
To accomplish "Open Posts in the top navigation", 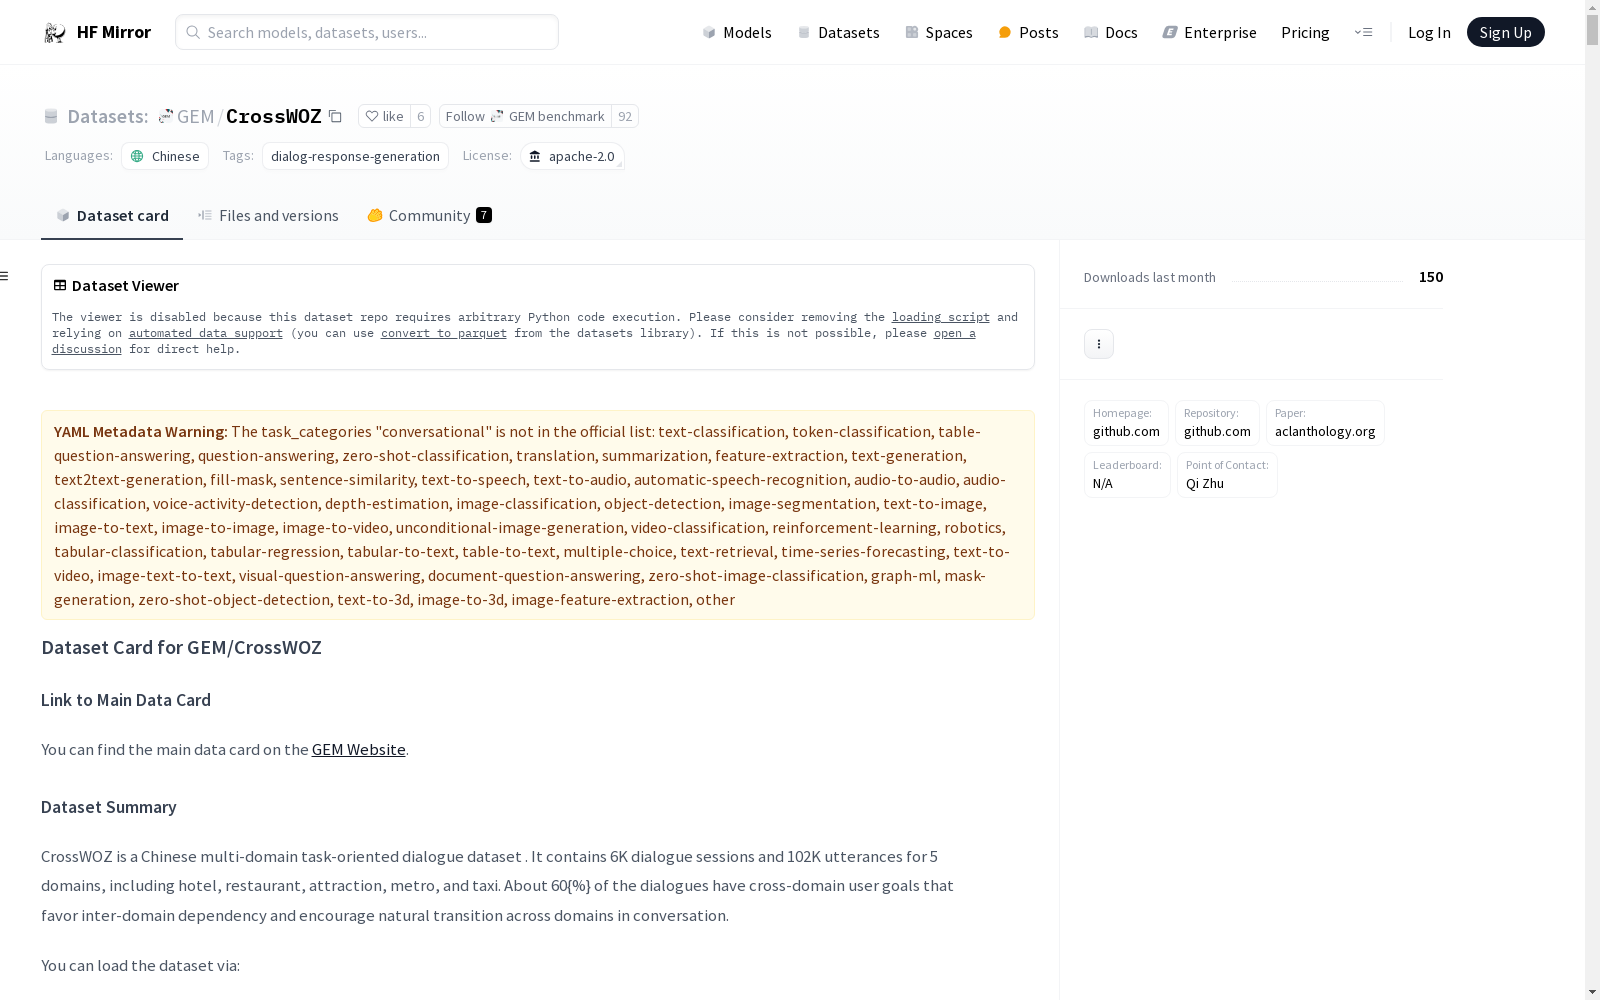I will (x=1028, y=33).
